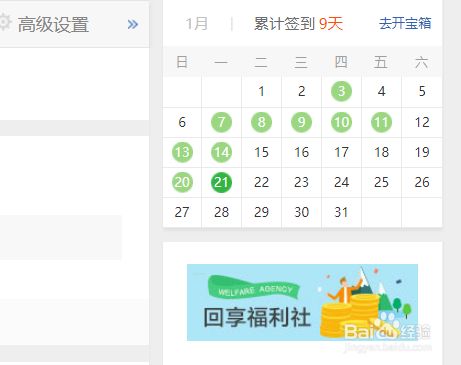Click the dark green day 21 circle

pos(221,182)
